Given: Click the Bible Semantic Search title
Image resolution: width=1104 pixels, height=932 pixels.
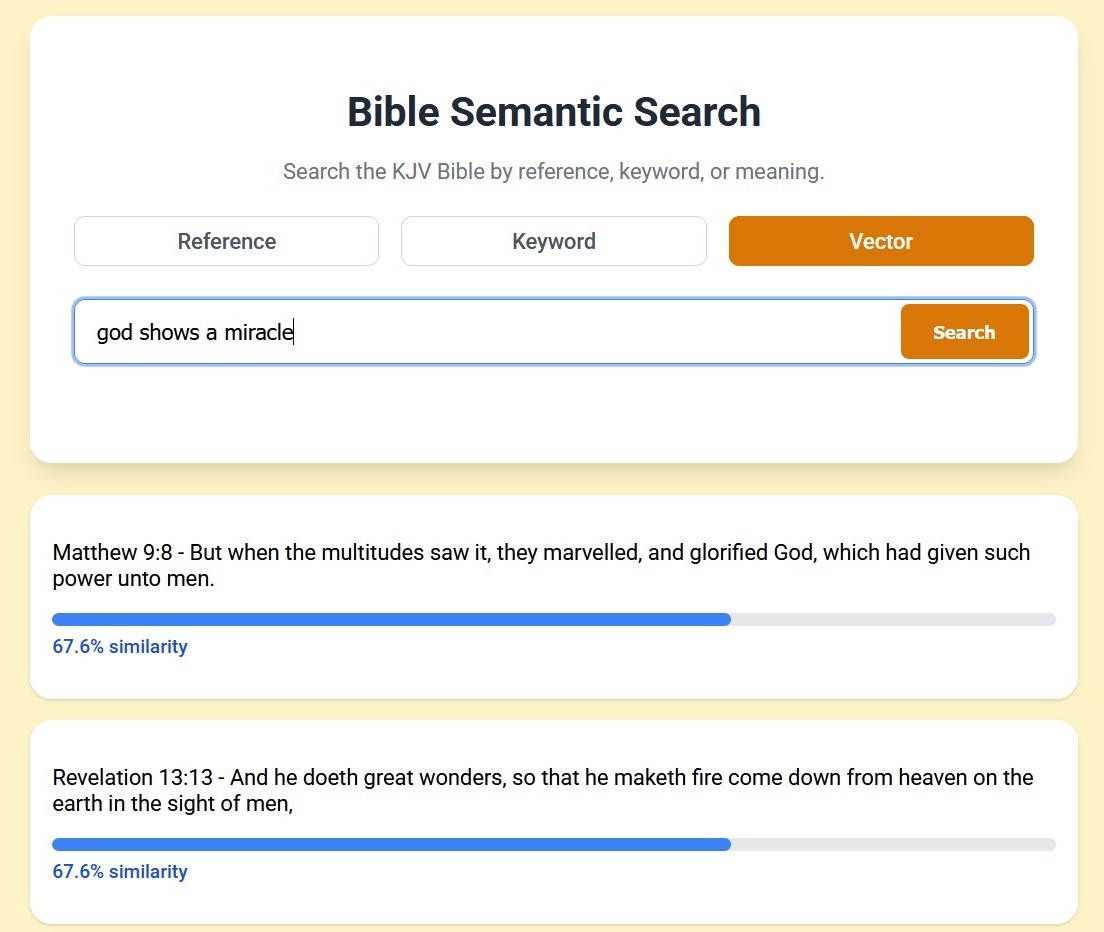Looking at the screenshot, I should (552, 112).
